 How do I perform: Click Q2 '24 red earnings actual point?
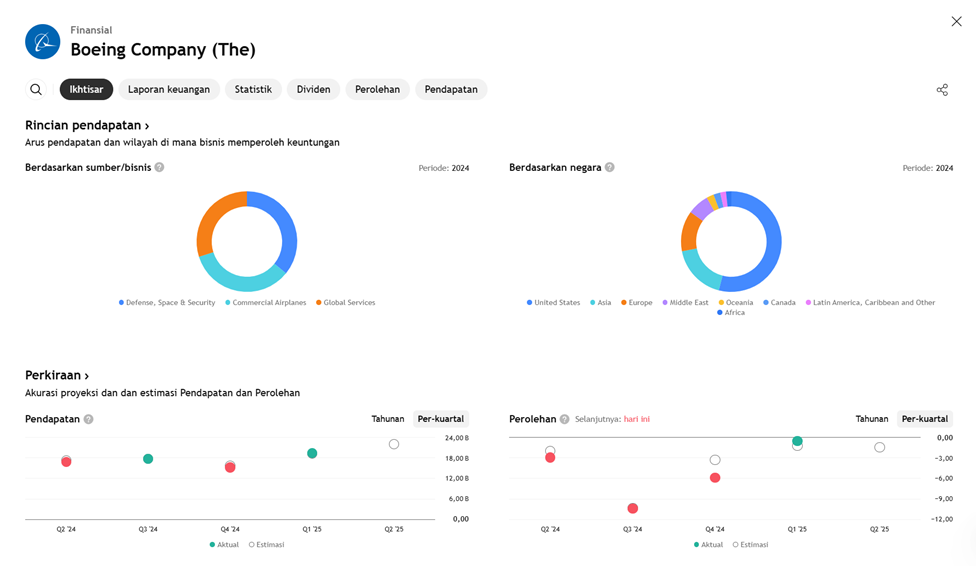coord(550,458)
